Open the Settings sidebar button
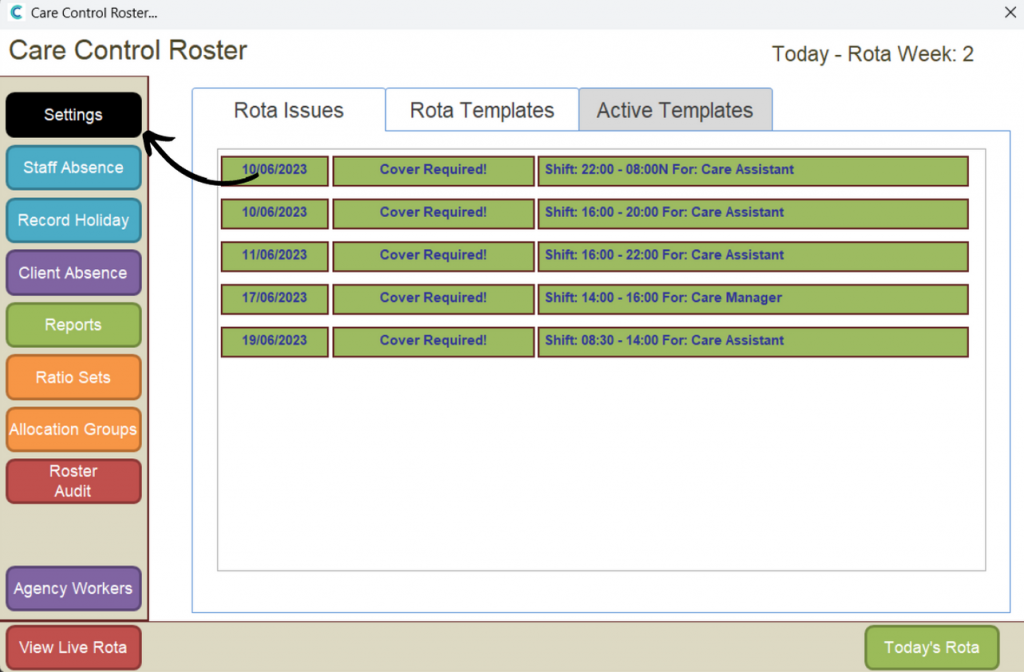1024x672 pixels. point(74,115)
